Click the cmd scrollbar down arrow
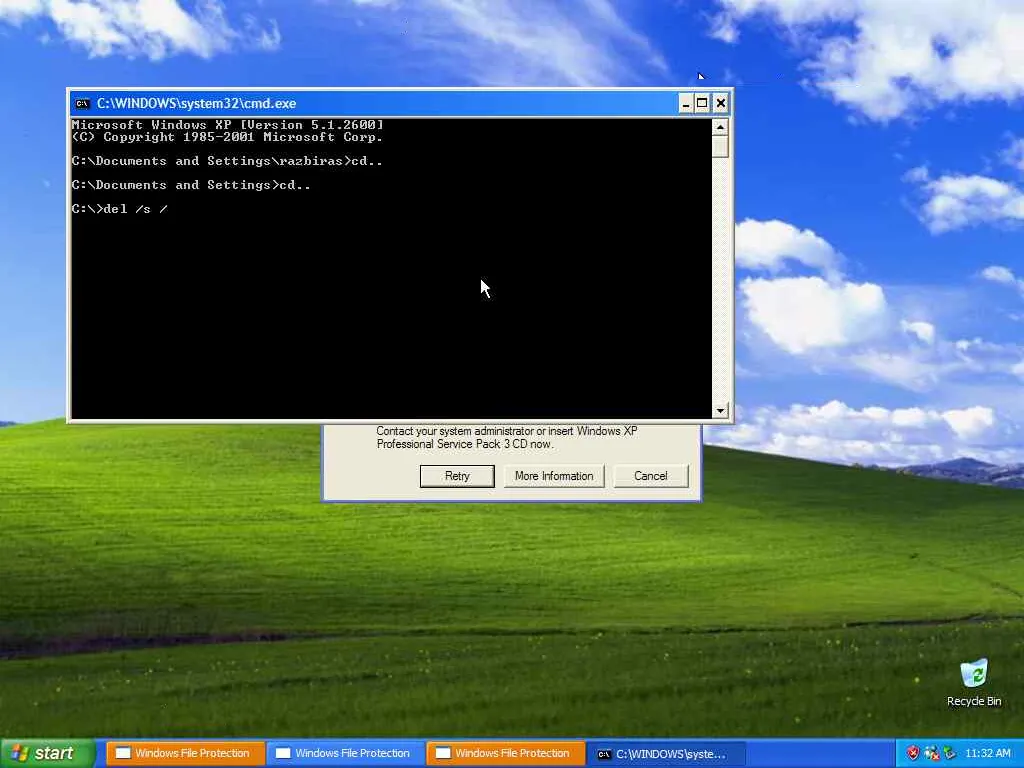Viewport: 1024px width, 768px height. (x=720, y=410)
